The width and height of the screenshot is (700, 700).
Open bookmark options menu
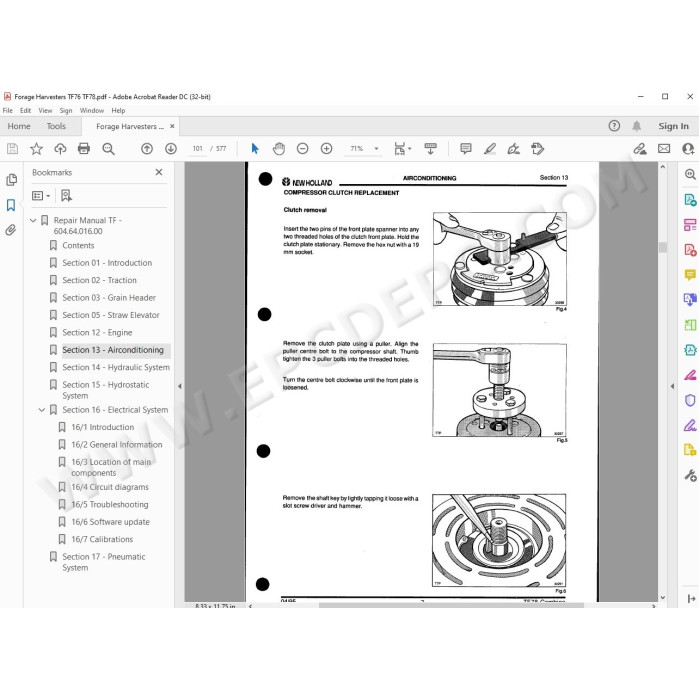(x=41, y=196)
